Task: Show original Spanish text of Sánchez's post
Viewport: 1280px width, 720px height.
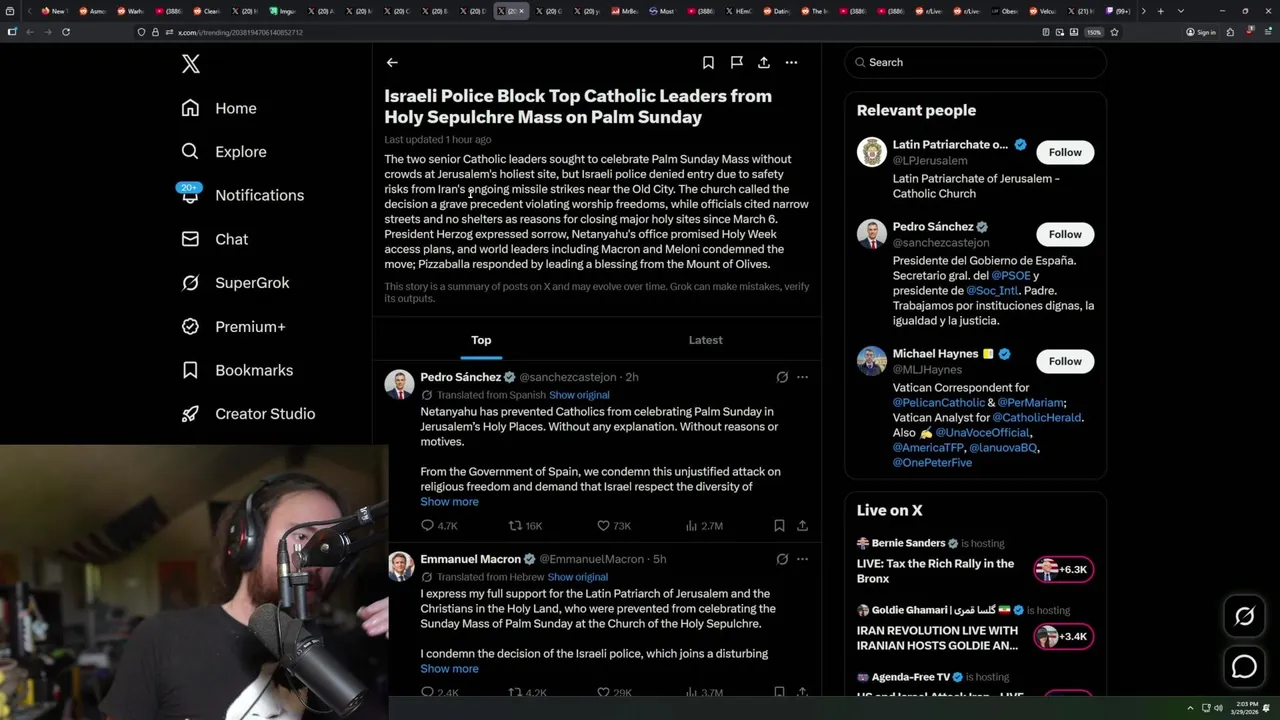Action: tap(579, 395)
